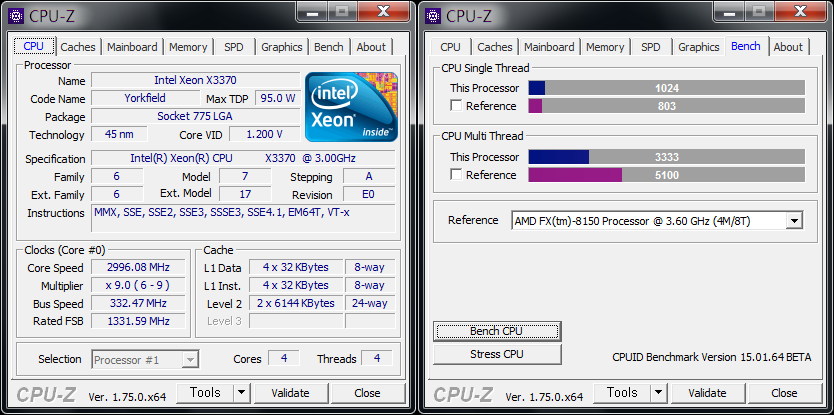Close the left CPU-Z window with X
The height and width of the screenshot is (415, 834).
[x=385, y=11]
